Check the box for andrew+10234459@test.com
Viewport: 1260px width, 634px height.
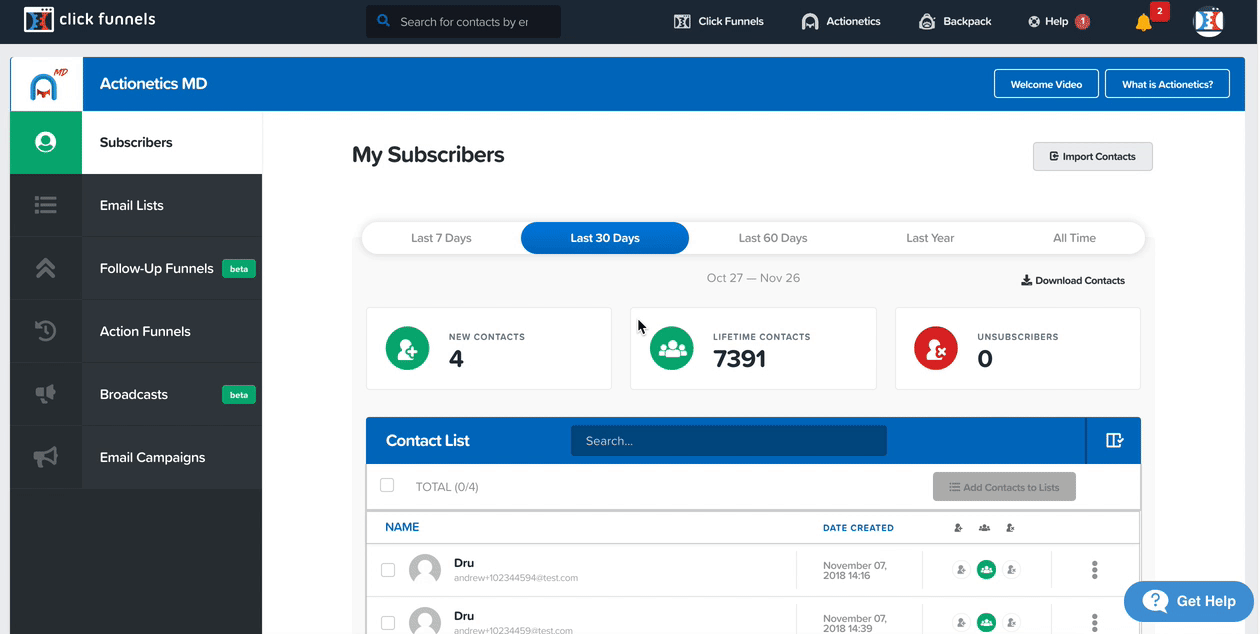[388, 623]
